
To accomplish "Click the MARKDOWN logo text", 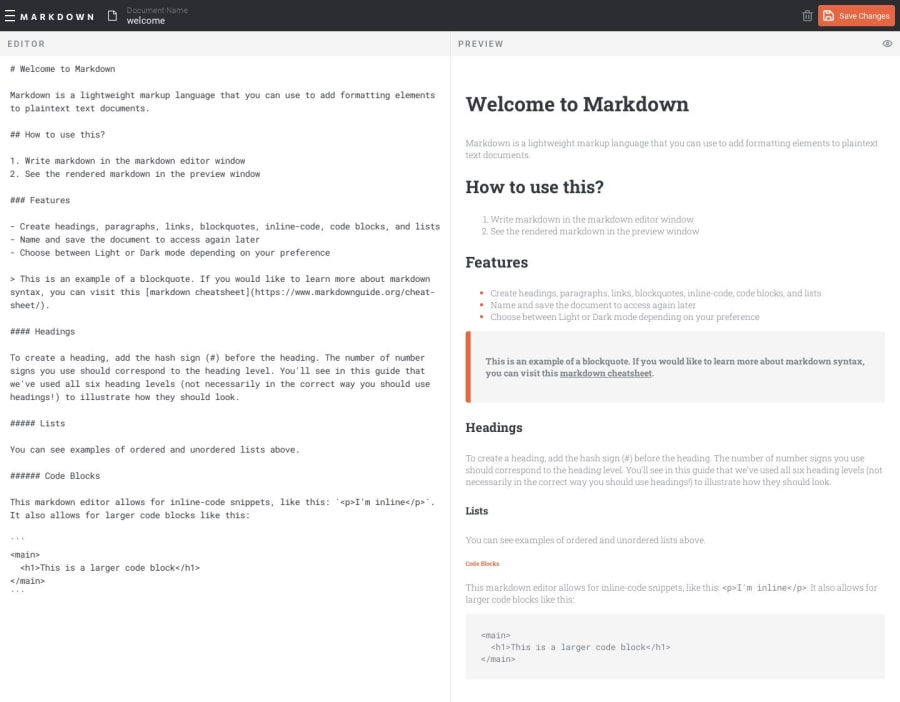I will (57, 17).
